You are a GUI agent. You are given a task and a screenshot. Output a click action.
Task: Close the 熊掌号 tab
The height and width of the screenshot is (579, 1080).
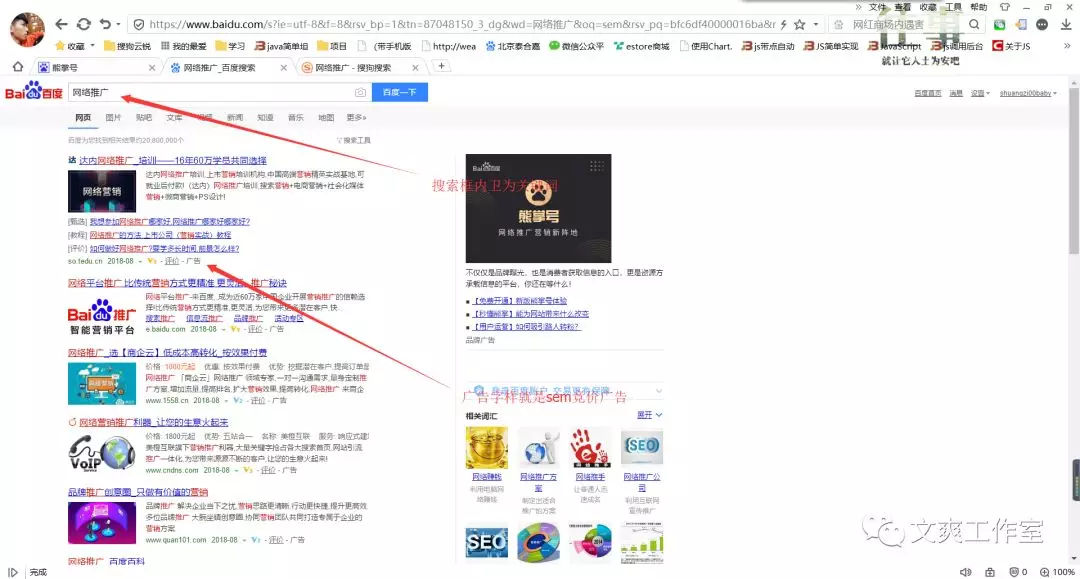(x=152, y=67)
